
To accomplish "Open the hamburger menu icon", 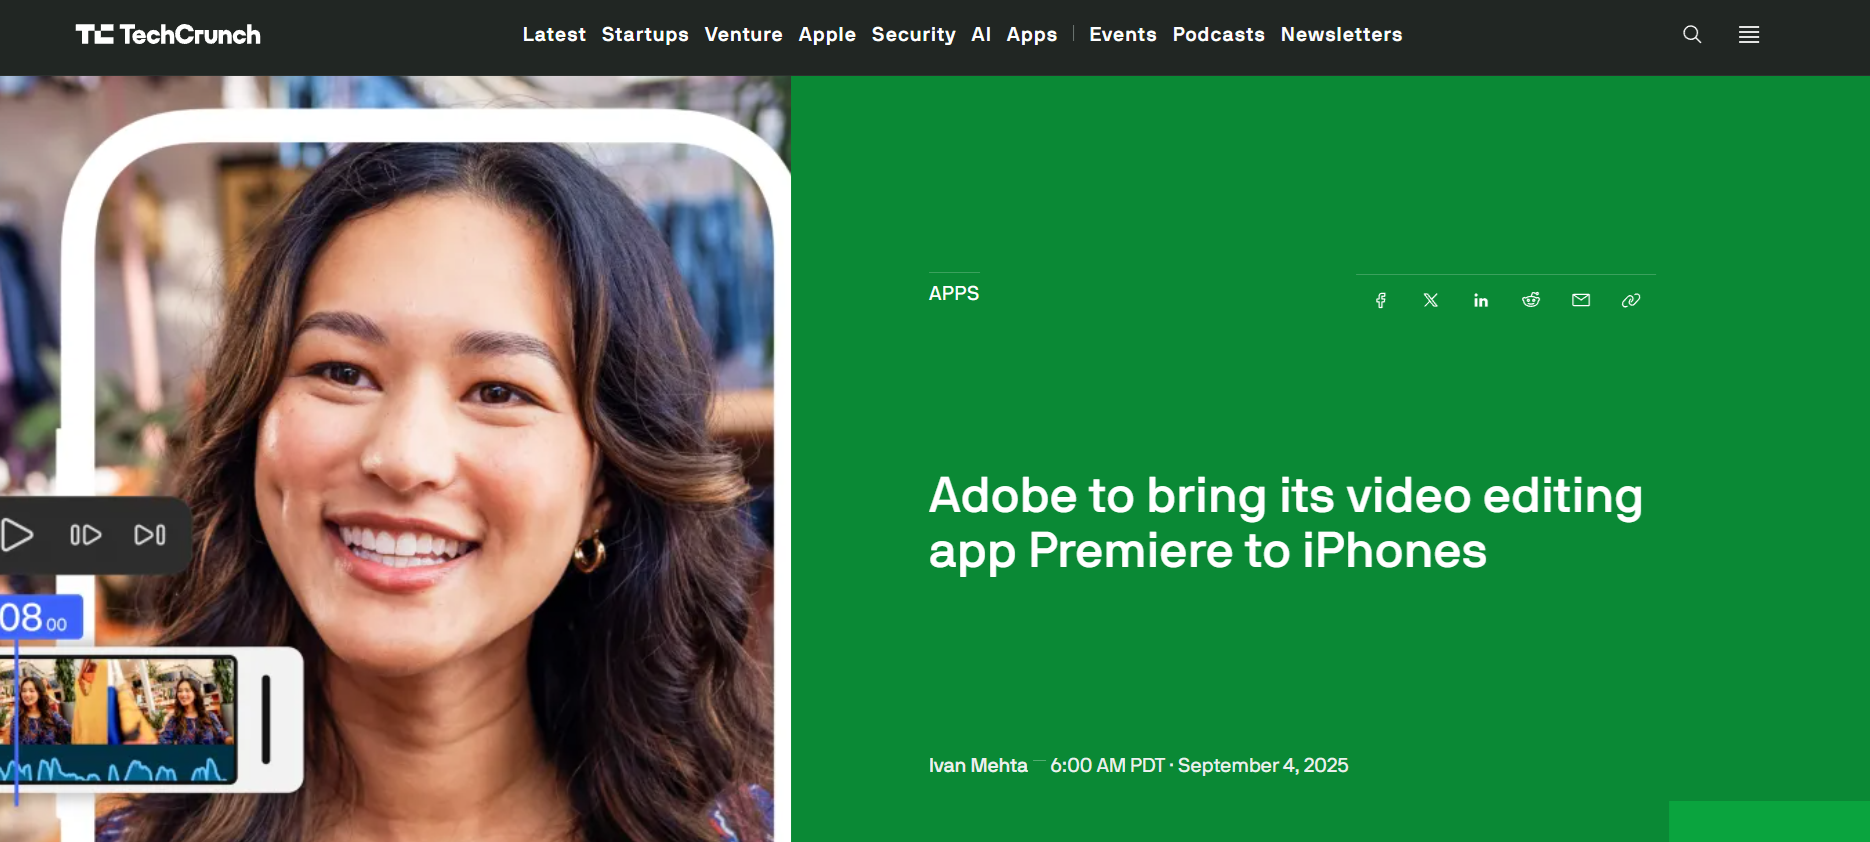I will 1749,35.
